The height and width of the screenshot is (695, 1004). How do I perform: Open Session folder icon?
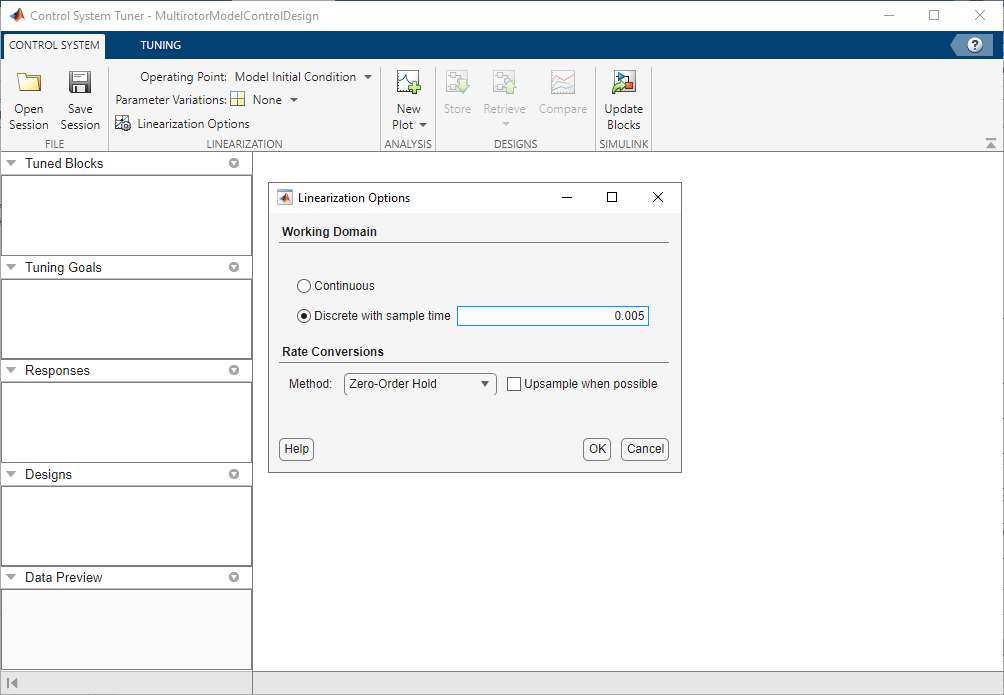point(29,82)
